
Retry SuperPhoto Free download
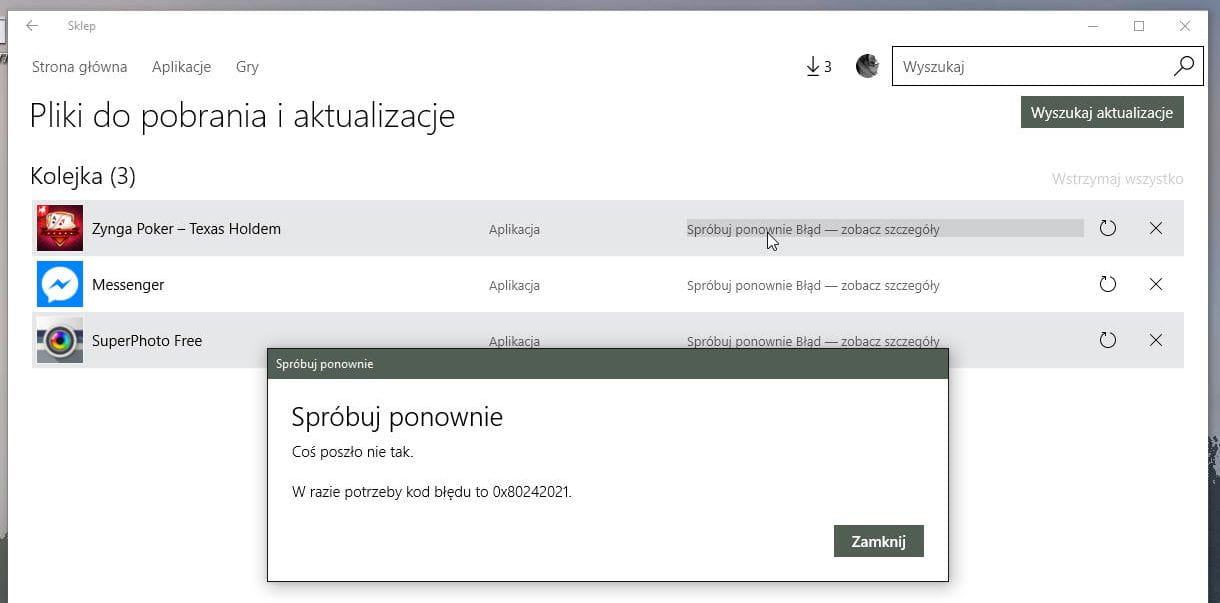(x=1107, y=340)
